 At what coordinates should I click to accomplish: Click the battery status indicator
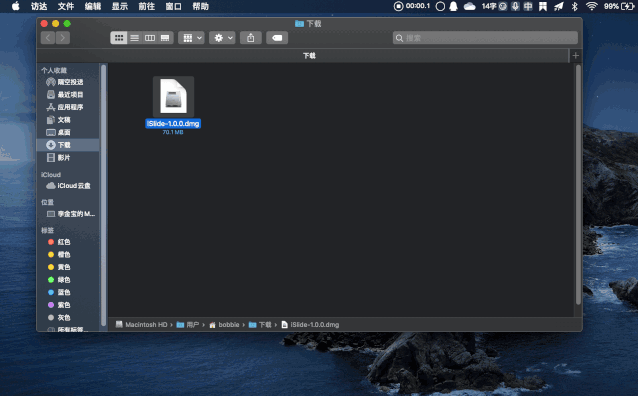coord(619,6)
